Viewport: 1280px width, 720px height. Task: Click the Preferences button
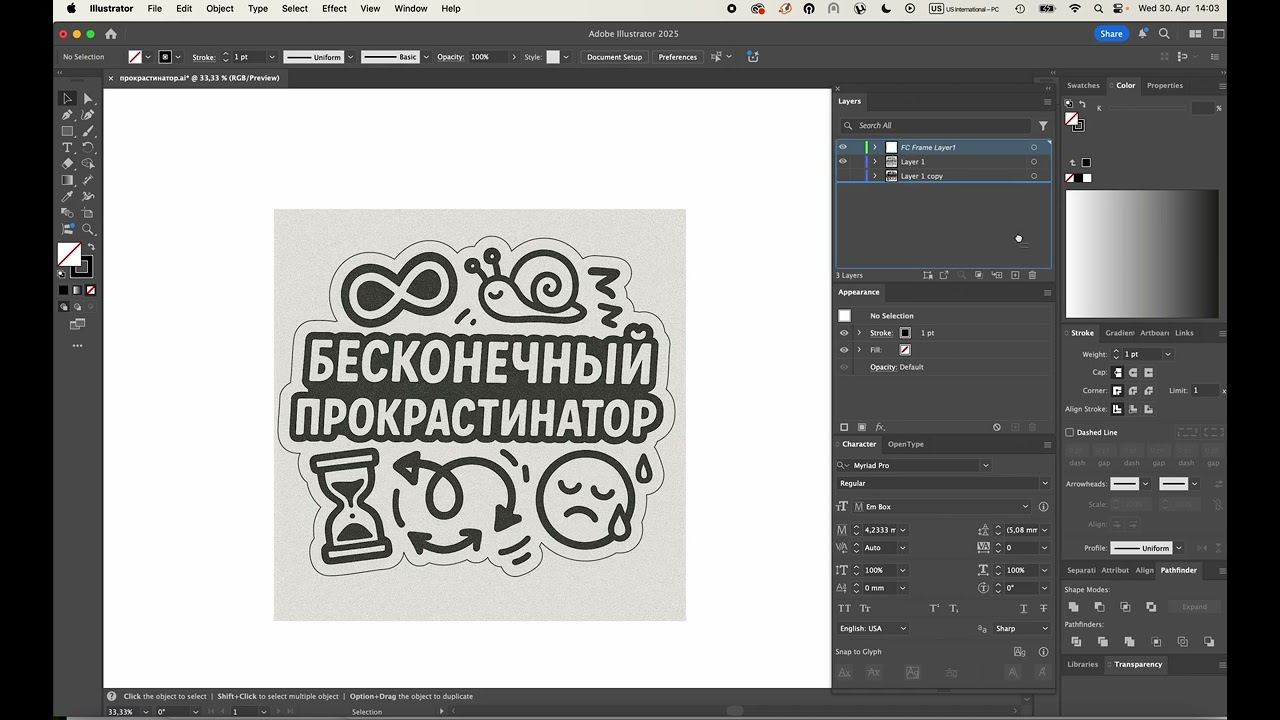click(677, 57)
